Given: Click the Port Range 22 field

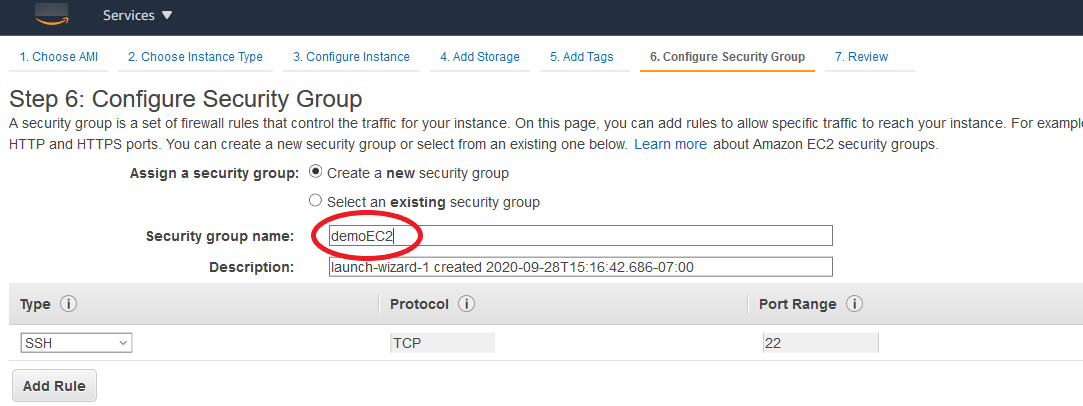Looking at the screenshot, I should click(819, 343).
